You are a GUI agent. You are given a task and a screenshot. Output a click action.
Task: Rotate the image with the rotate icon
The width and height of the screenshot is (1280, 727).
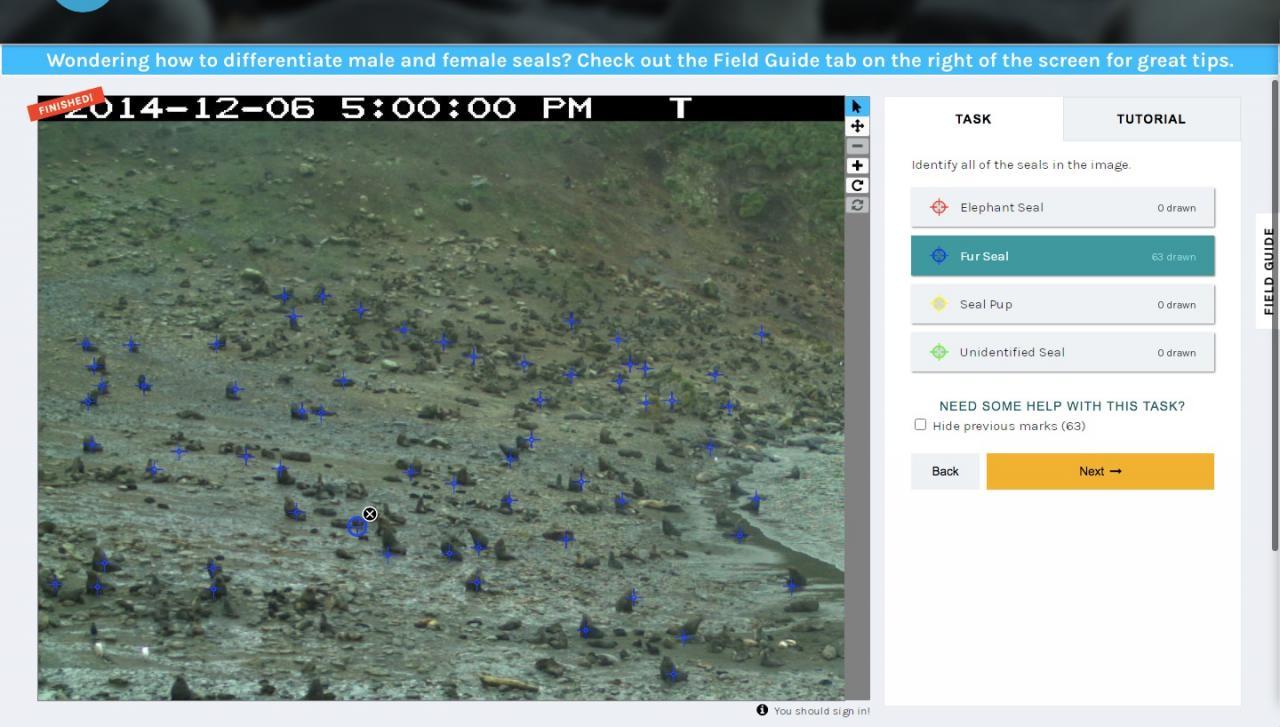click(857, 185)
